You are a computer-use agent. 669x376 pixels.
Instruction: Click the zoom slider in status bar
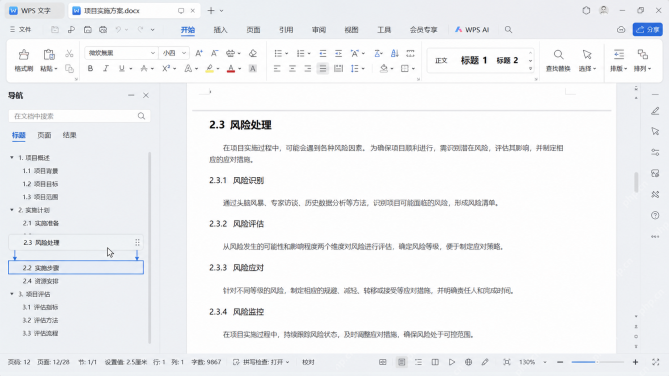[x=597, y=362]
